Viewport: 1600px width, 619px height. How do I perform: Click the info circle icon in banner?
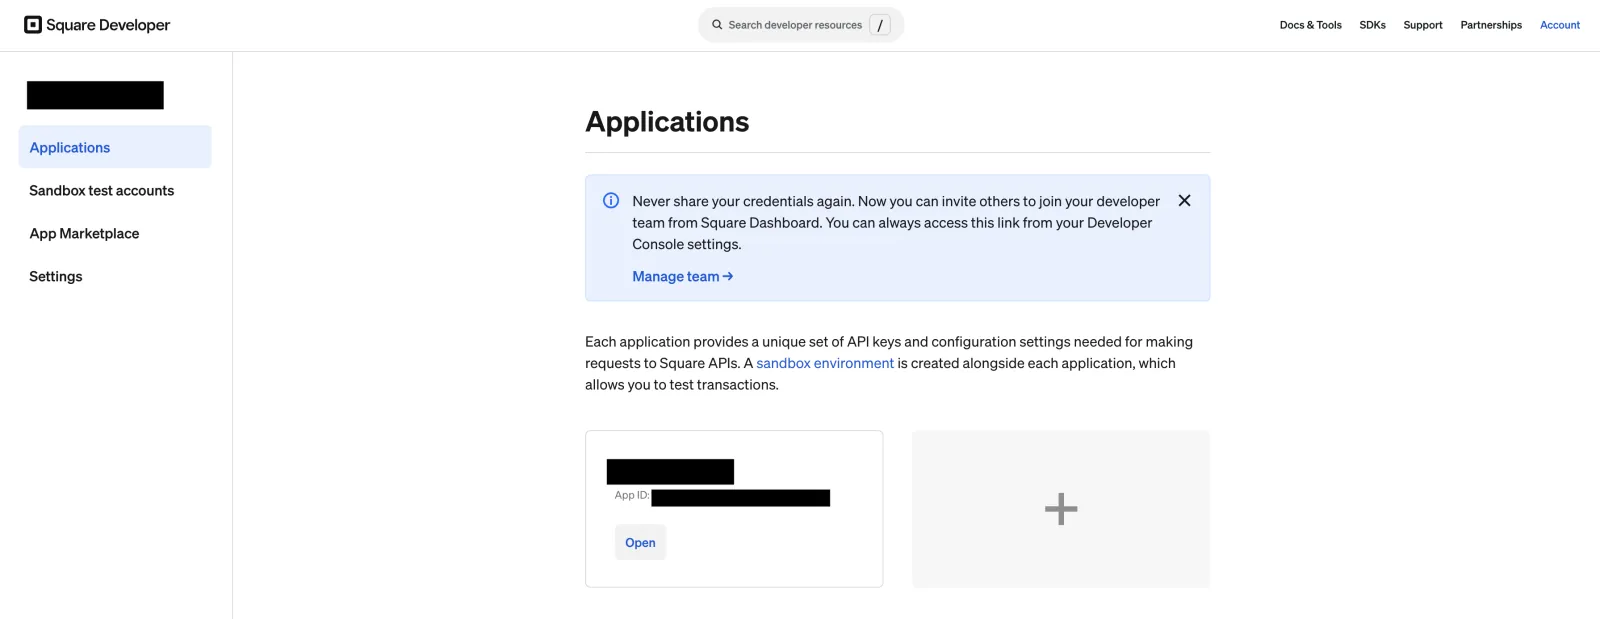tap(611, 201)
